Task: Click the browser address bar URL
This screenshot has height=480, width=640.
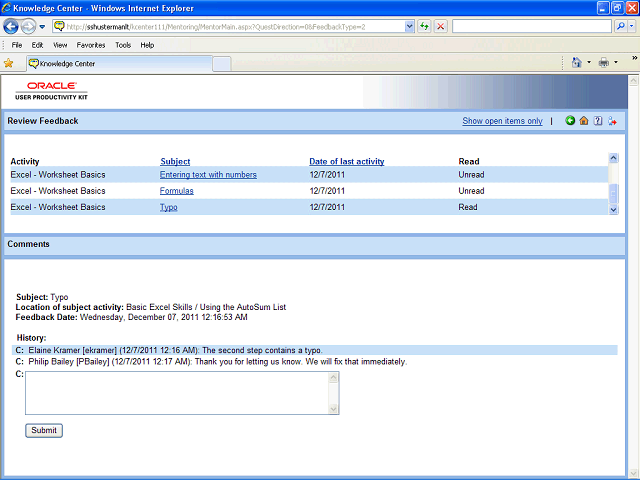Action: (x=229, y=27)
